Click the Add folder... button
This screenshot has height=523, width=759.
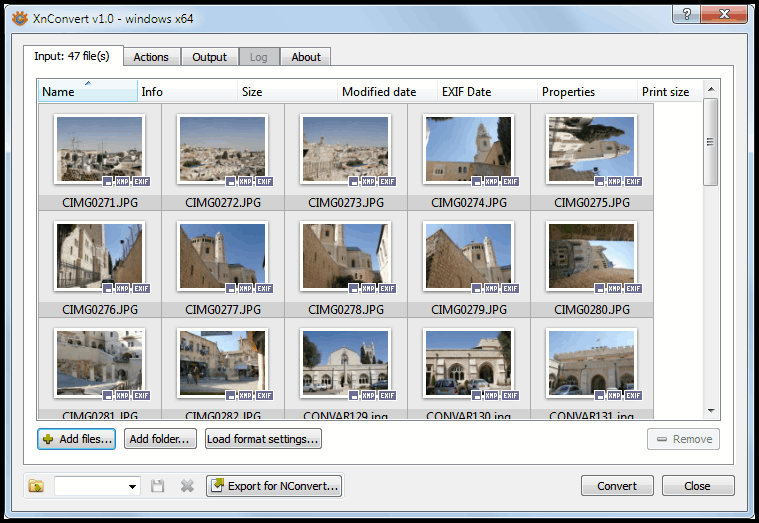click(x=160, y=439)
